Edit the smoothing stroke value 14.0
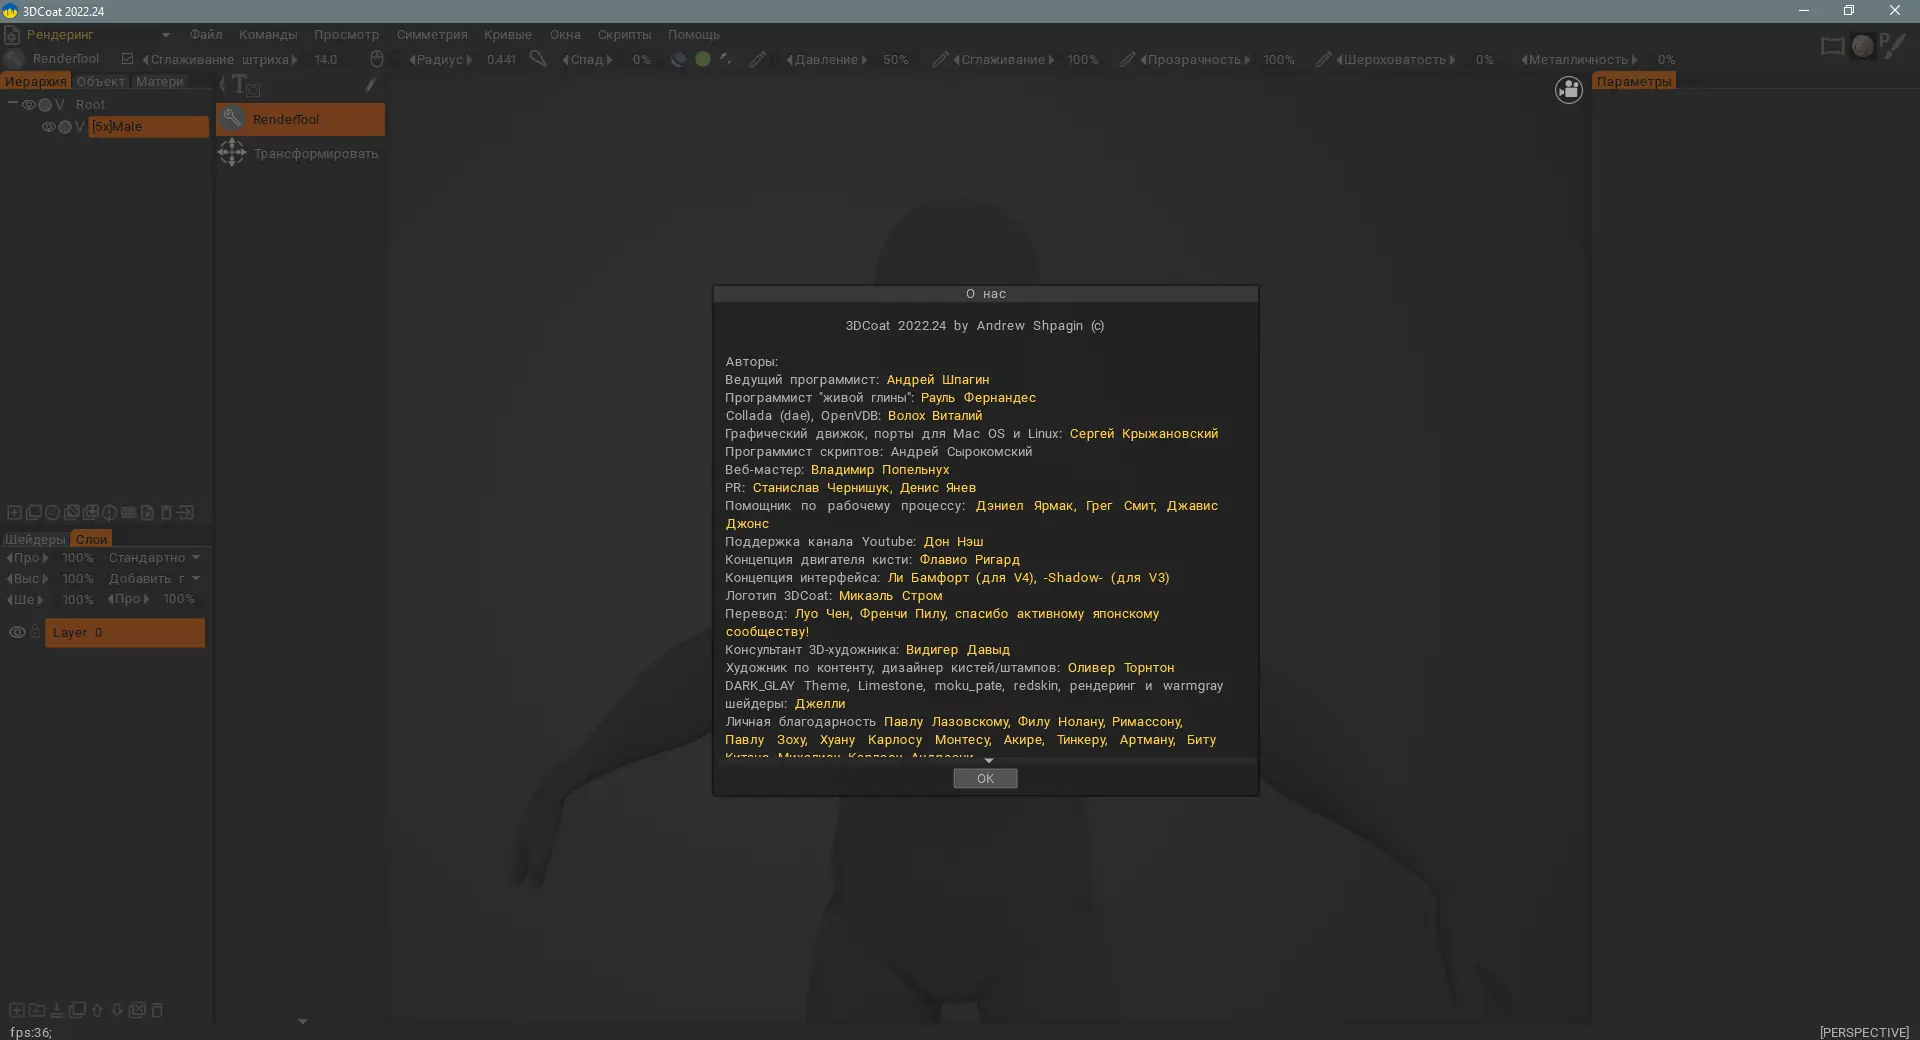1920x1040 pixels. (326, 60)
